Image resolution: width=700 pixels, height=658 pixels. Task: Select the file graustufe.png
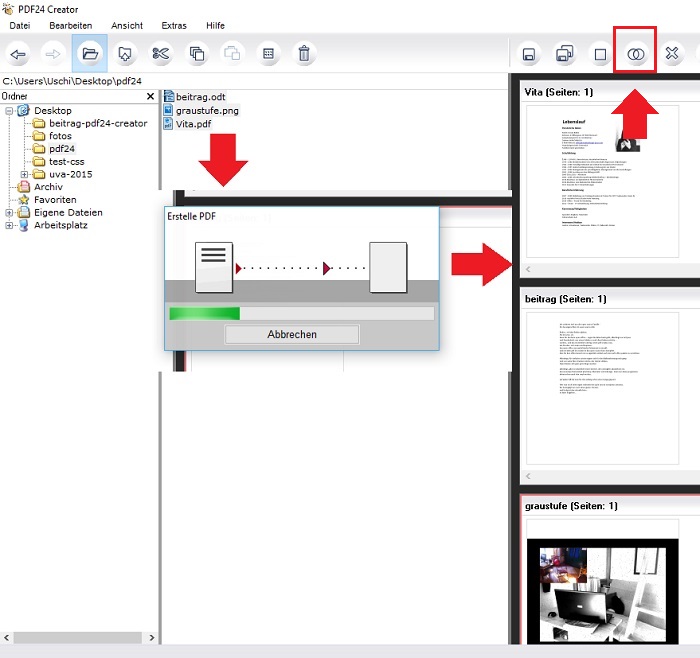coord(207,110)
